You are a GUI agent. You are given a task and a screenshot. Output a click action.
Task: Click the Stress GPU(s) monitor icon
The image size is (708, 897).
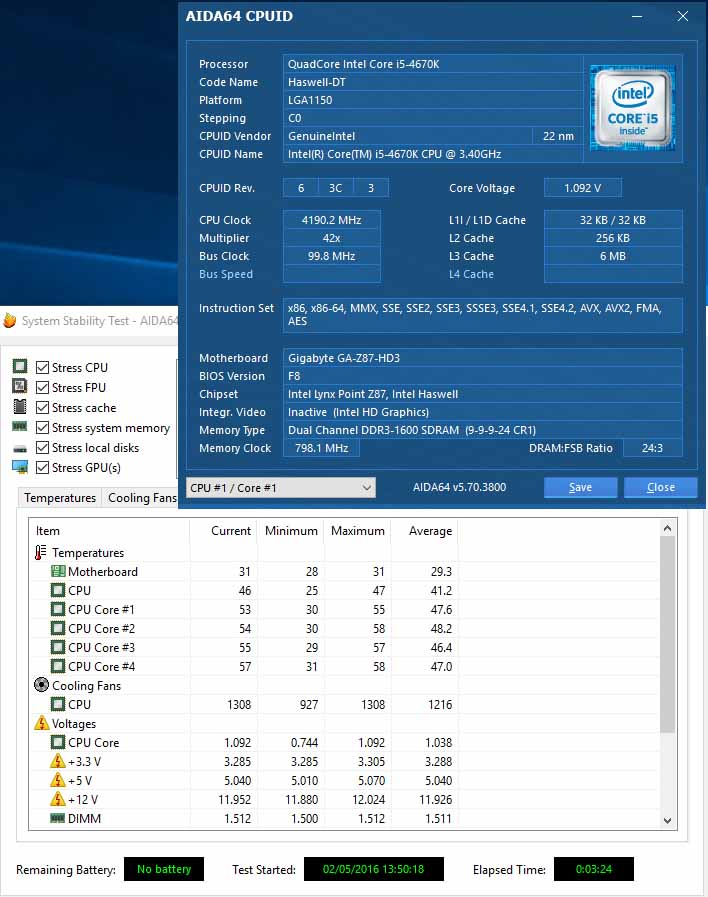pos(20,467)
